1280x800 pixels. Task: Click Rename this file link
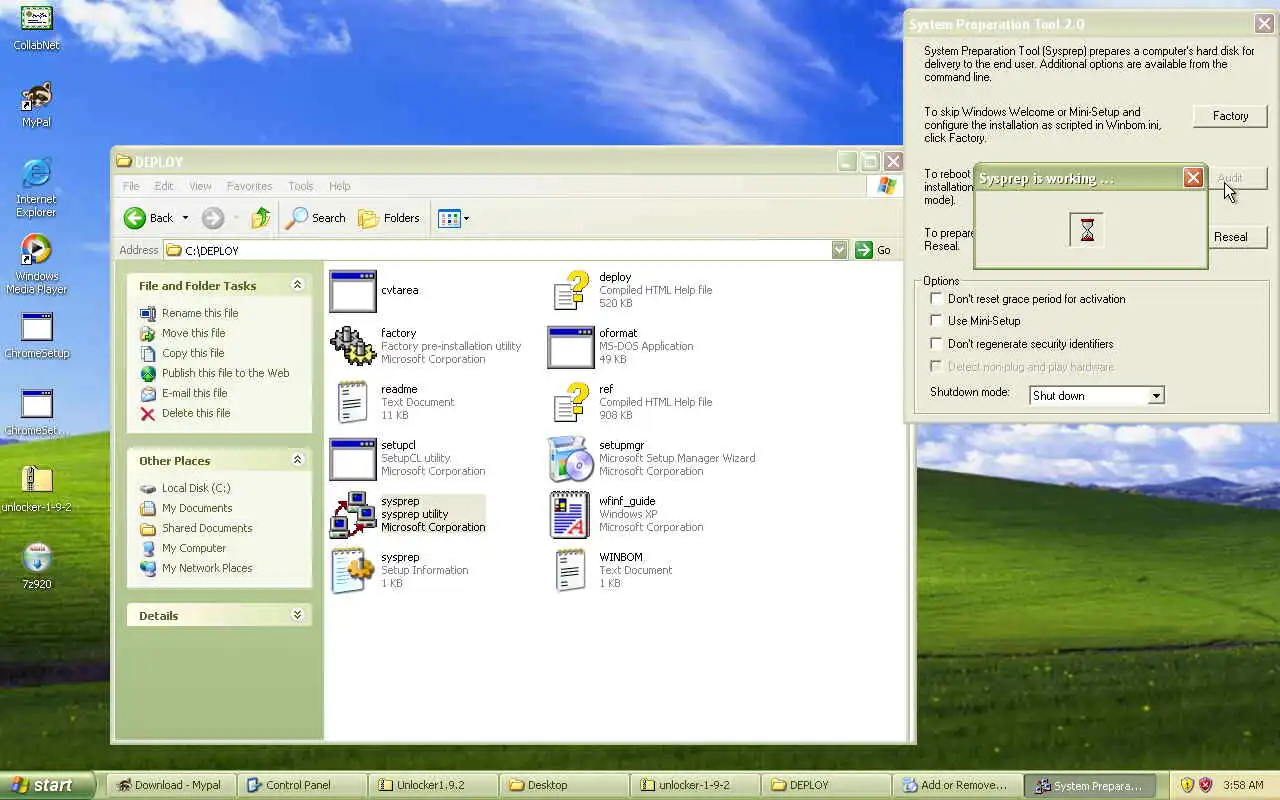pyautogui.click(x=200, y=313)
